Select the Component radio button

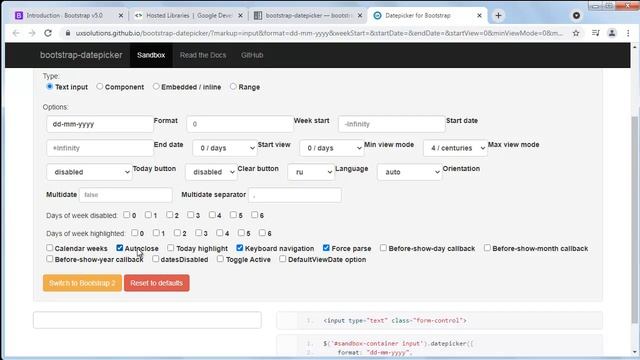100,87
